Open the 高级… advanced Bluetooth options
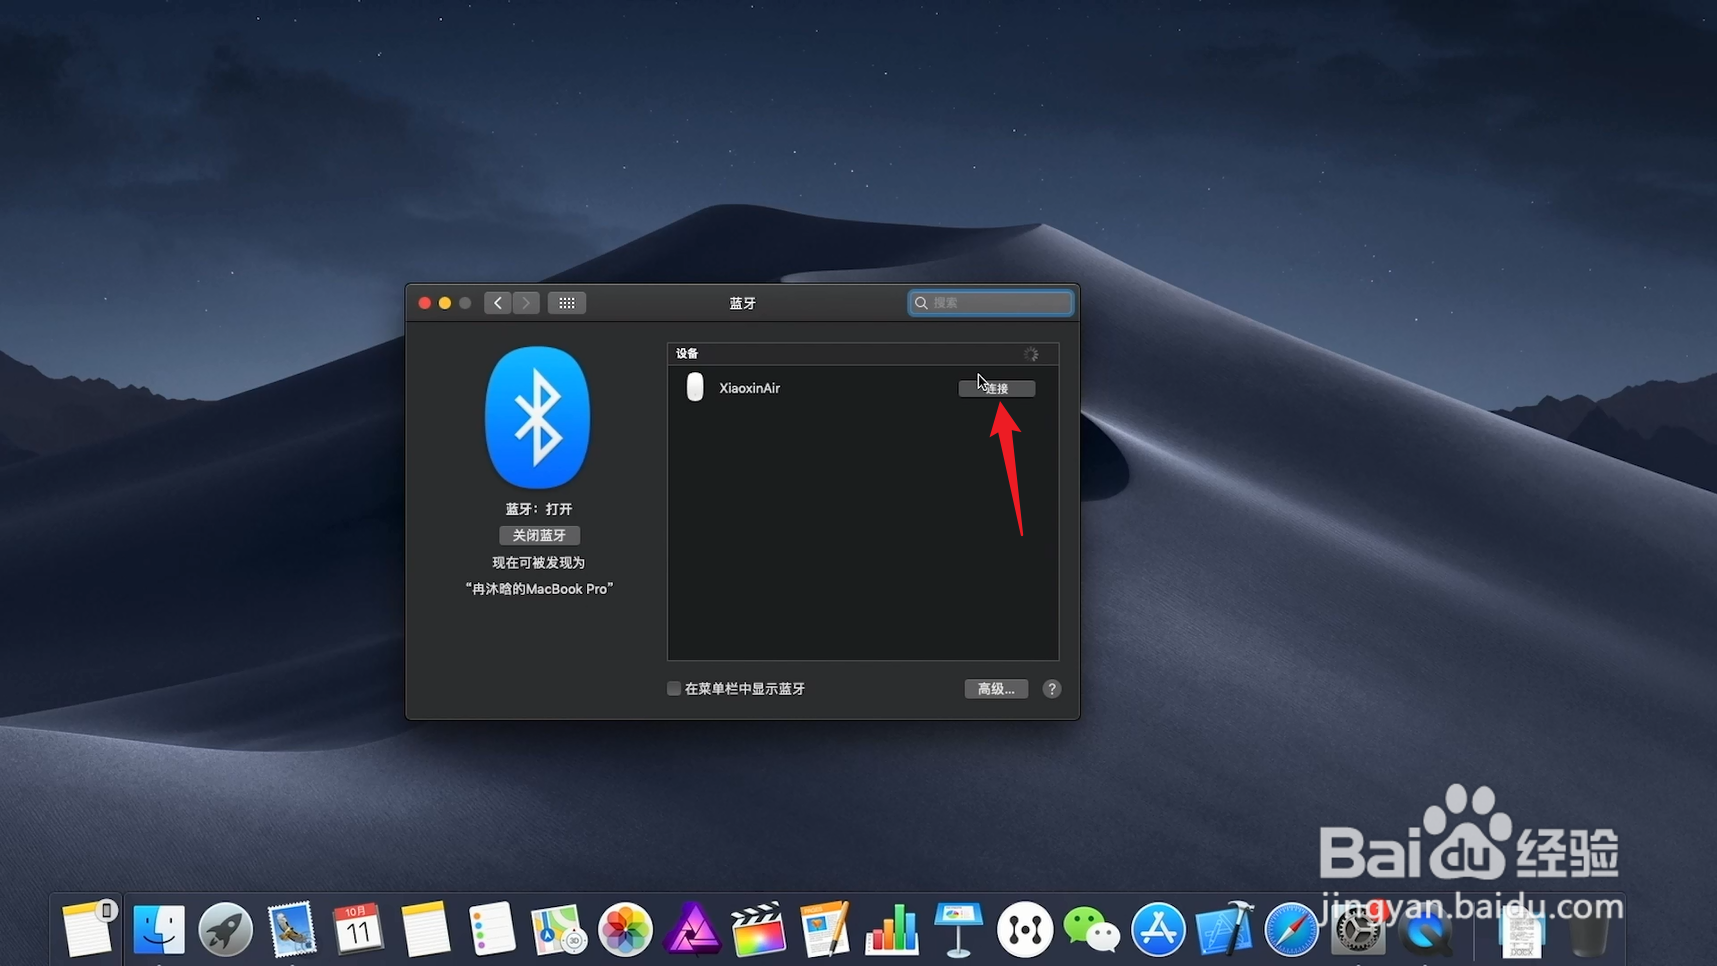The image size is (1717, 966). pos(996,689)
